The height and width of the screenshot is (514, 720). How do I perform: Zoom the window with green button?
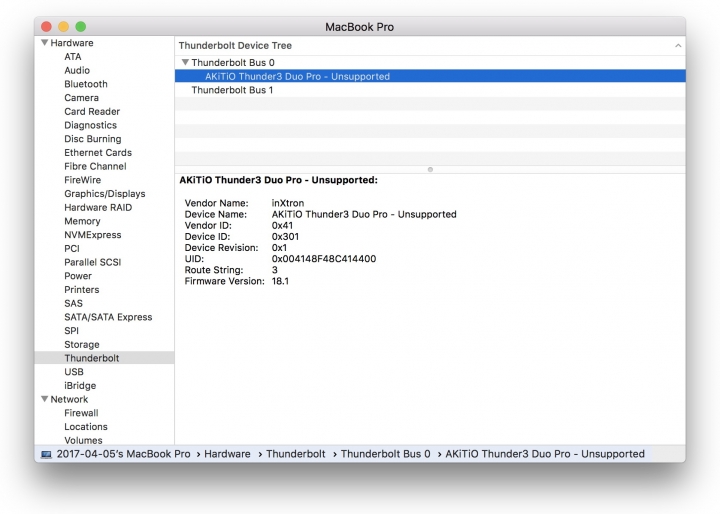click(x=81, y=27)
